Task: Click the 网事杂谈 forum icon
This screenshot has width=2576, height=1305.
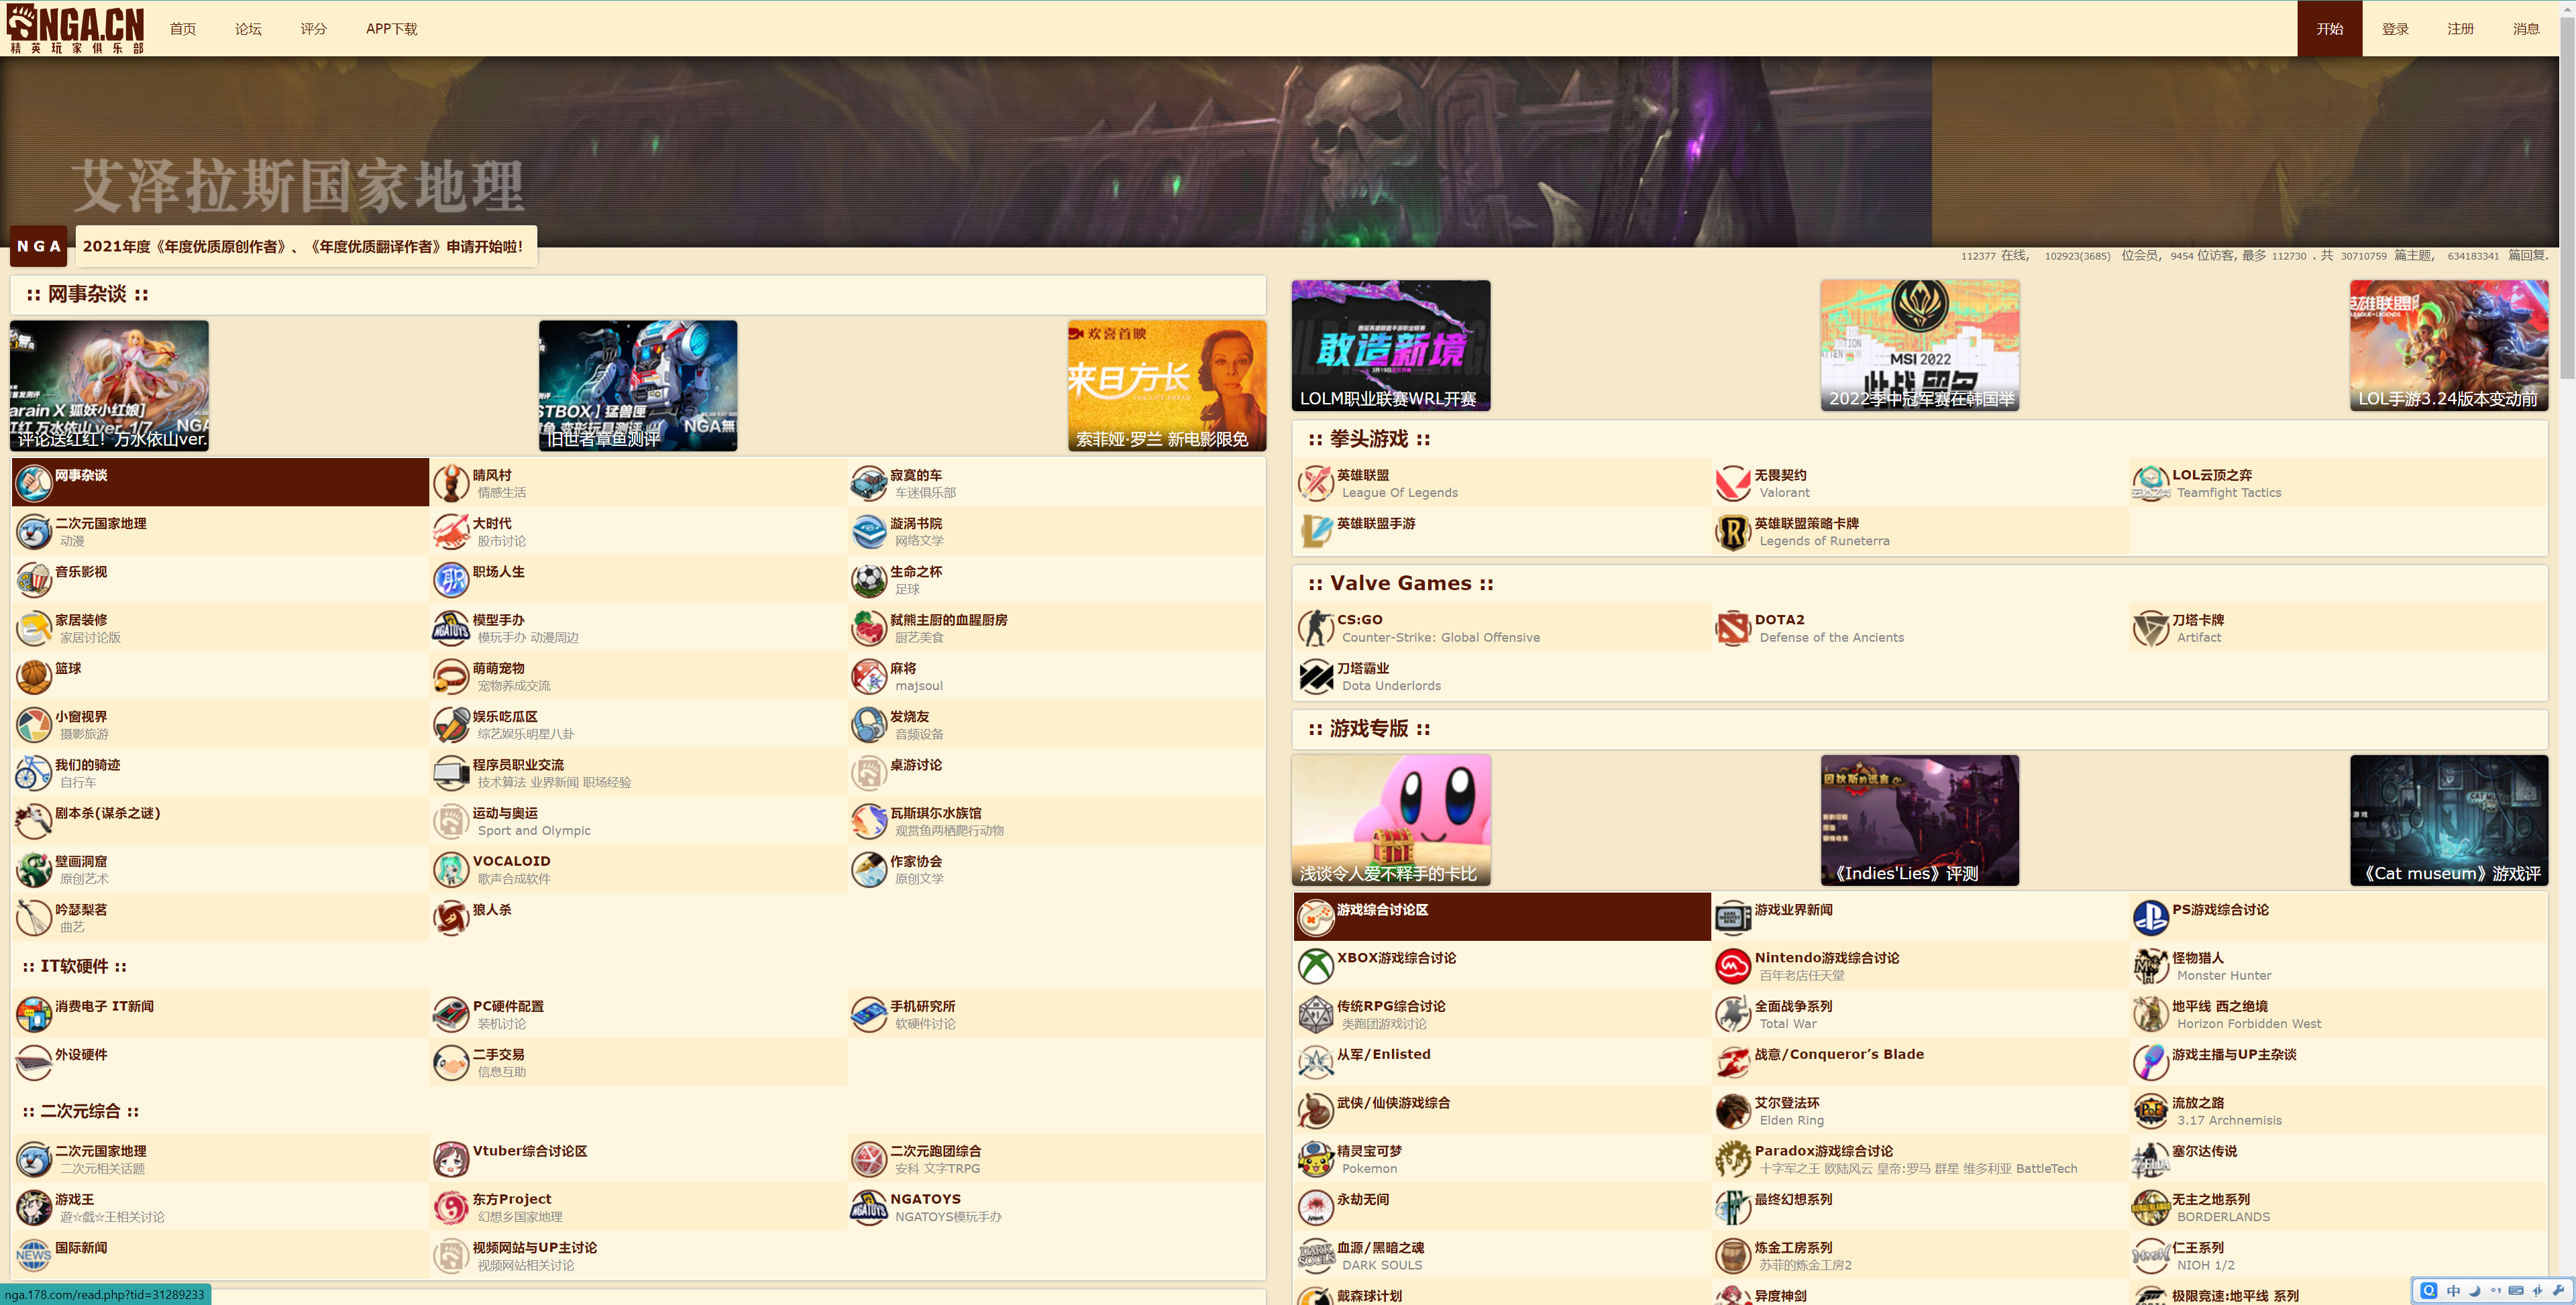Action: pyautogui.click(x=33, y=483)
